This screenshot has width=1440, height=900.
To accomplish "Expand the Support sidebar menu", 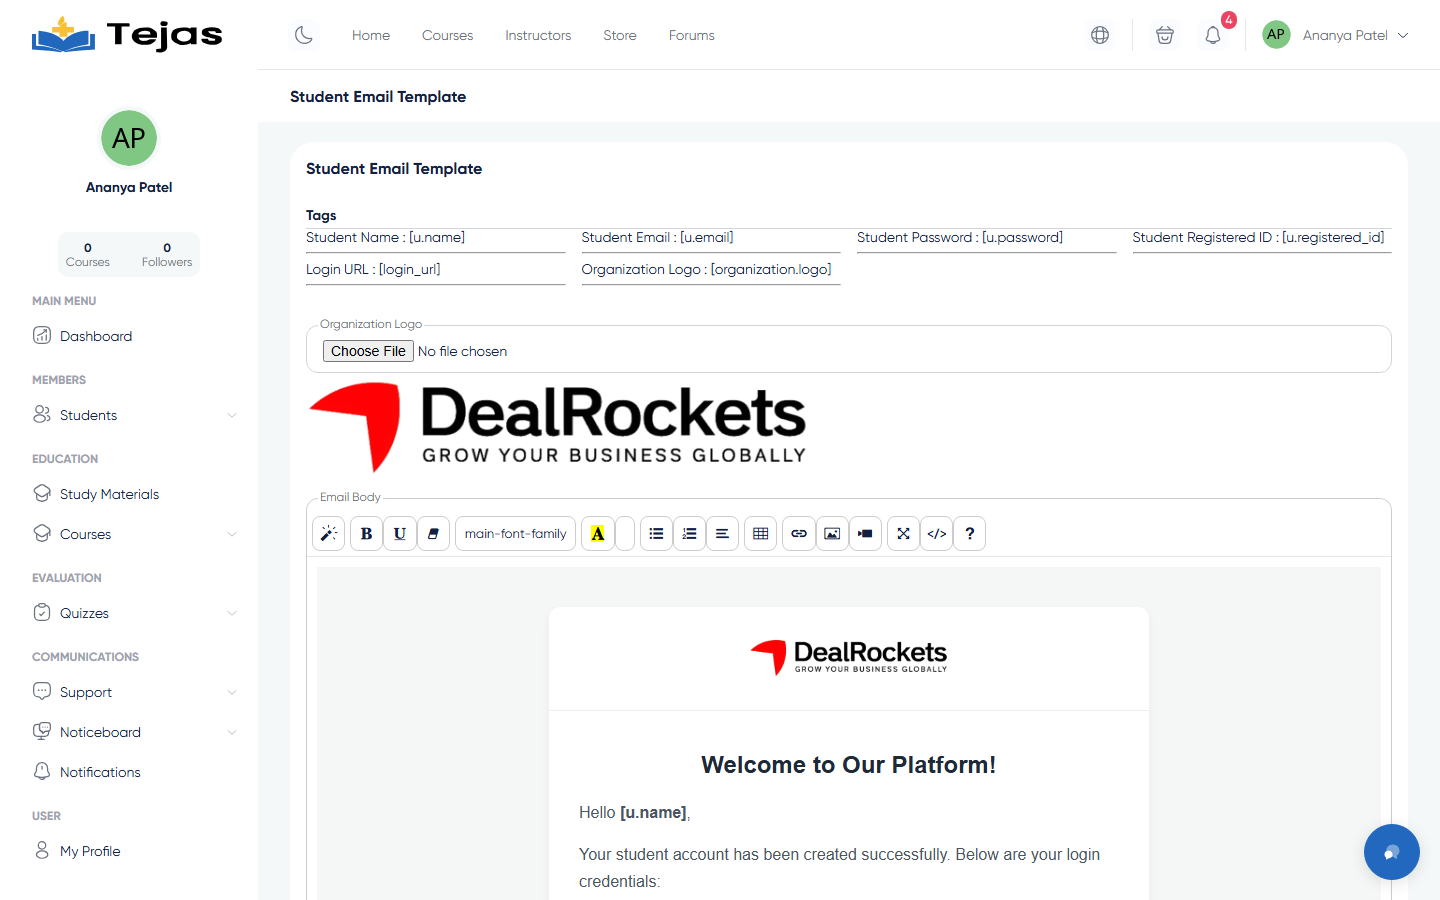I will coord(134,692).
